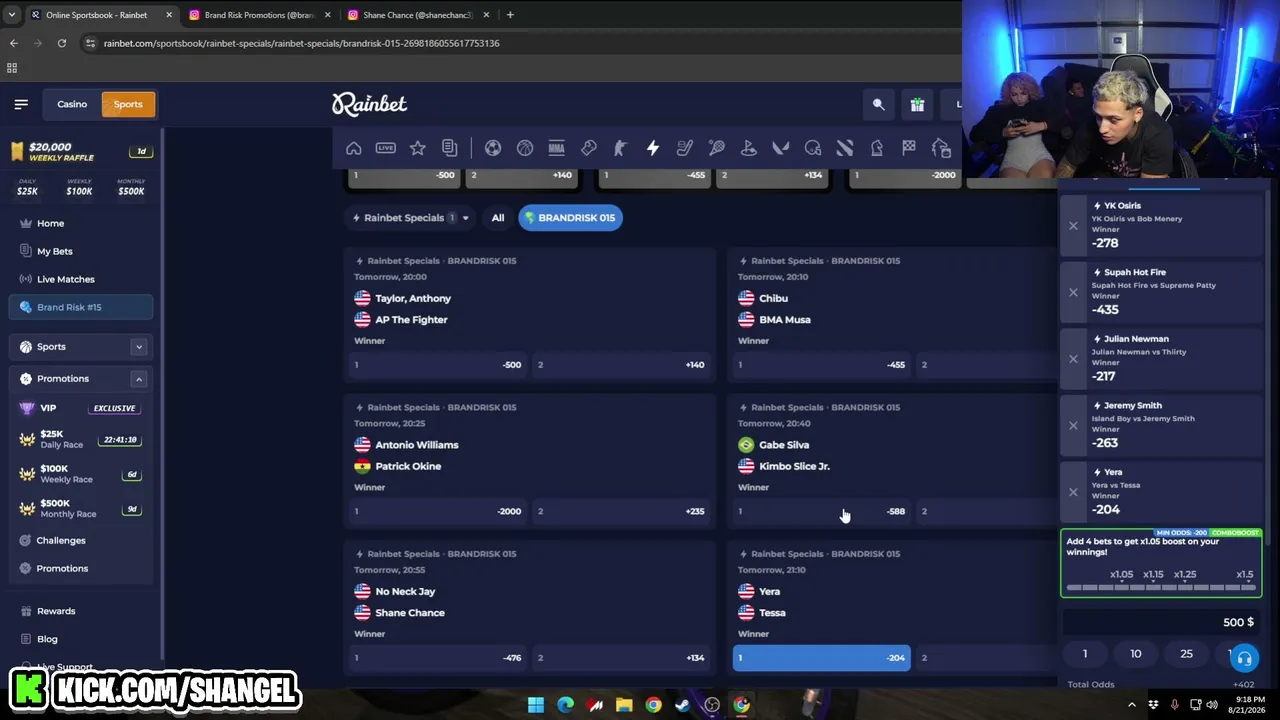Open My Bets in the sidebar
Viewport: 1280px width, 720px height.
coord(80,251)
